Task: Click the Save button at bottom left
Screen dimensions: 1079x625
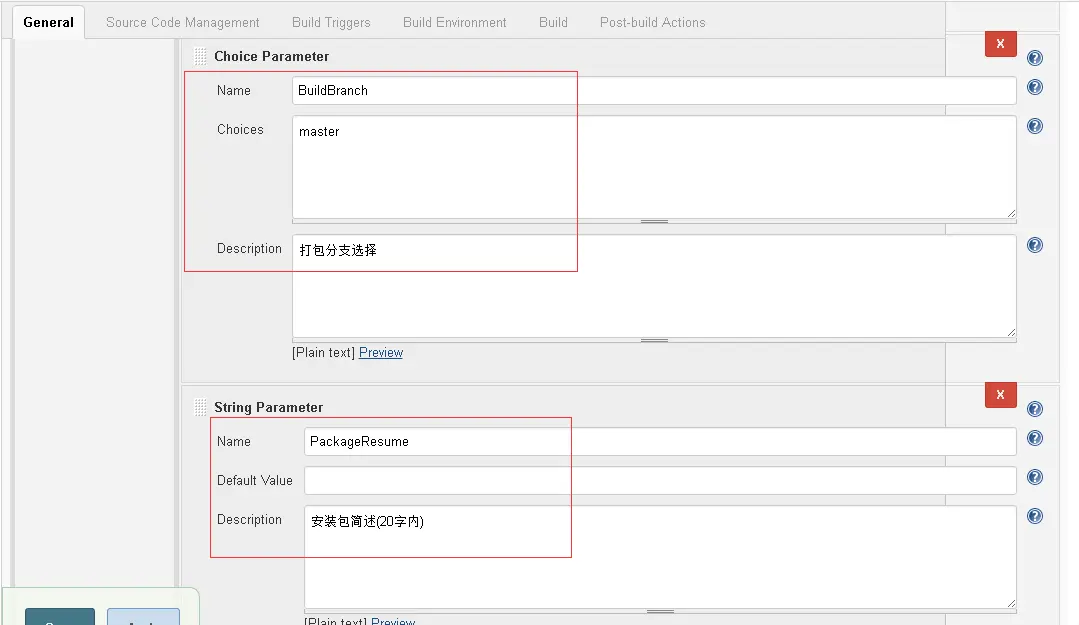Action: coord(59,618)
